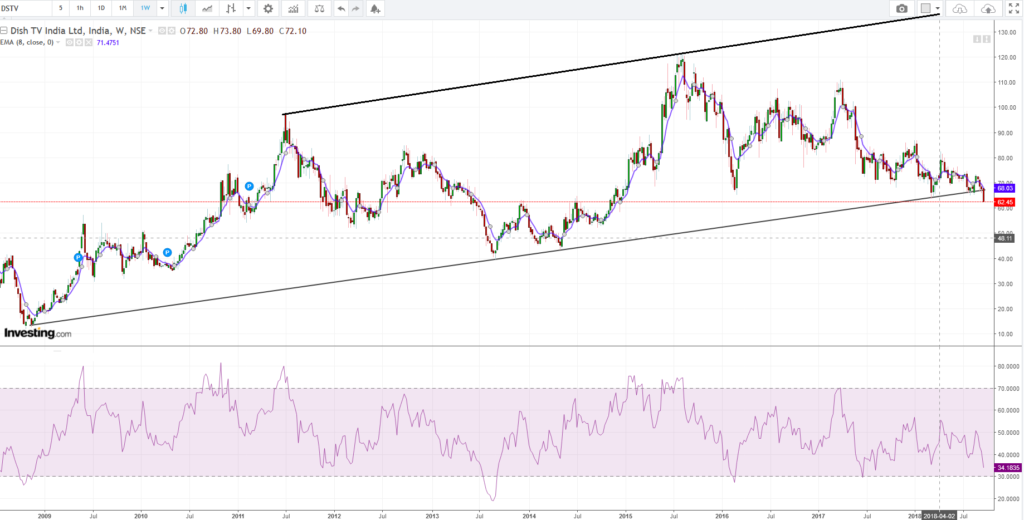Click the EMA (8, close, 0) label
The width and height of the screenshot is (1024, 520).
27,42
